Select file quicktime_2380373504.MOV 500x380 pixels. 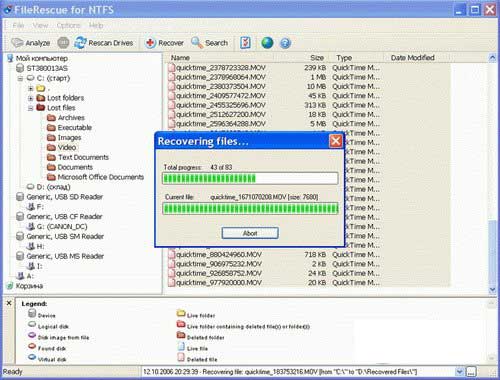(x=221, y=86)
